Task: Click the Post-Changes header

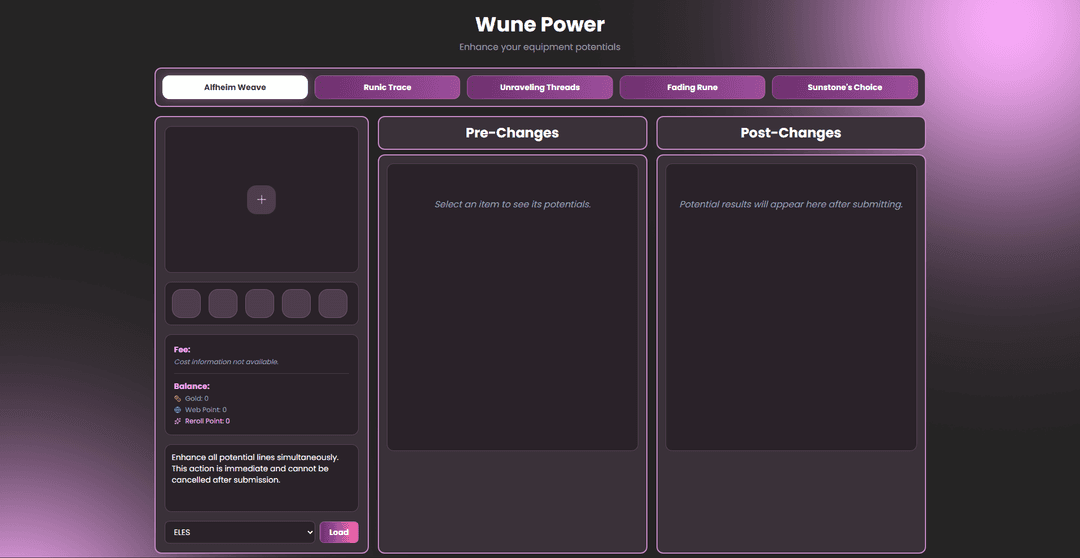Action: pyautogui.click(x=791, y=133)
